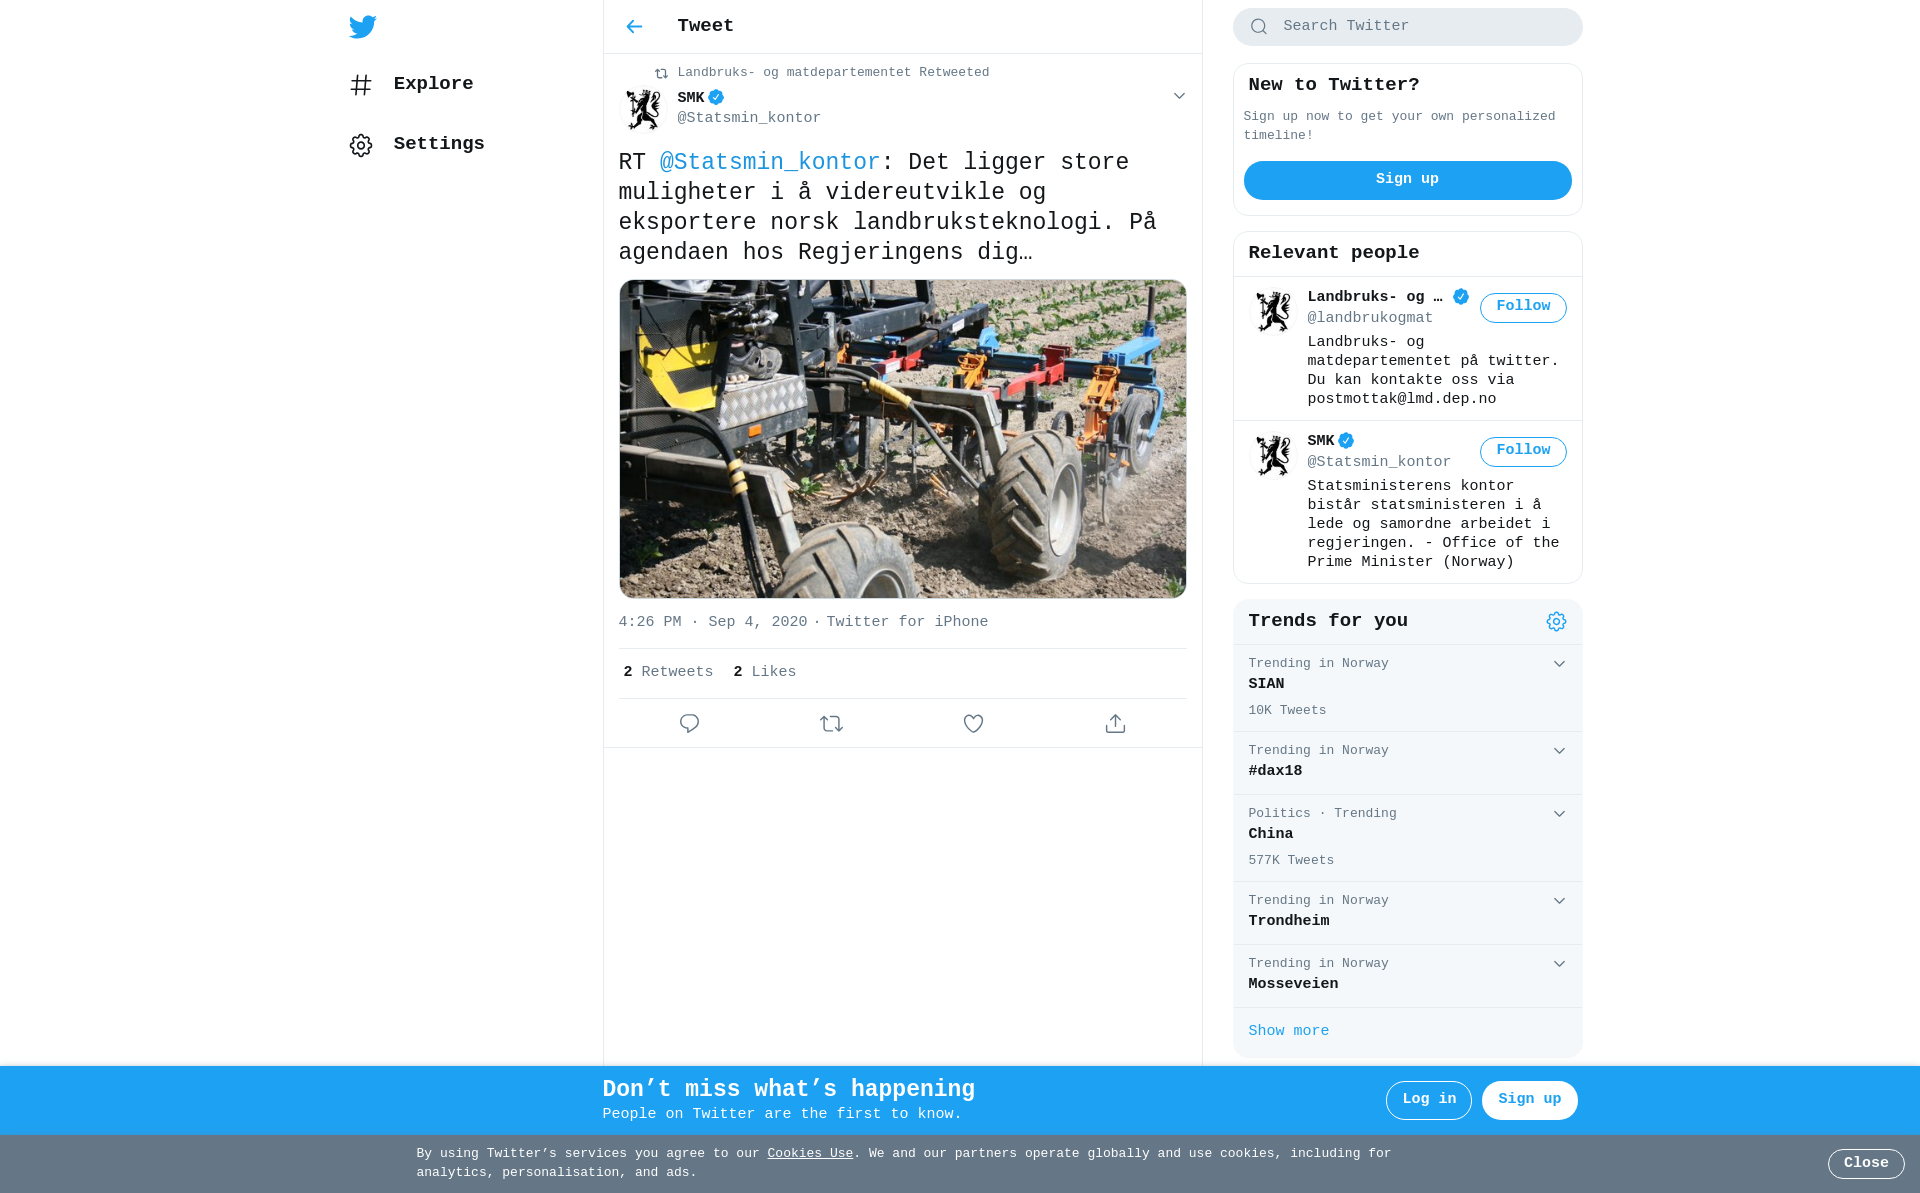Open options for Mosseveien trend
Image resolution: width=1920 pixels, height=1193 pixels.
click(x=1559, y=964)
